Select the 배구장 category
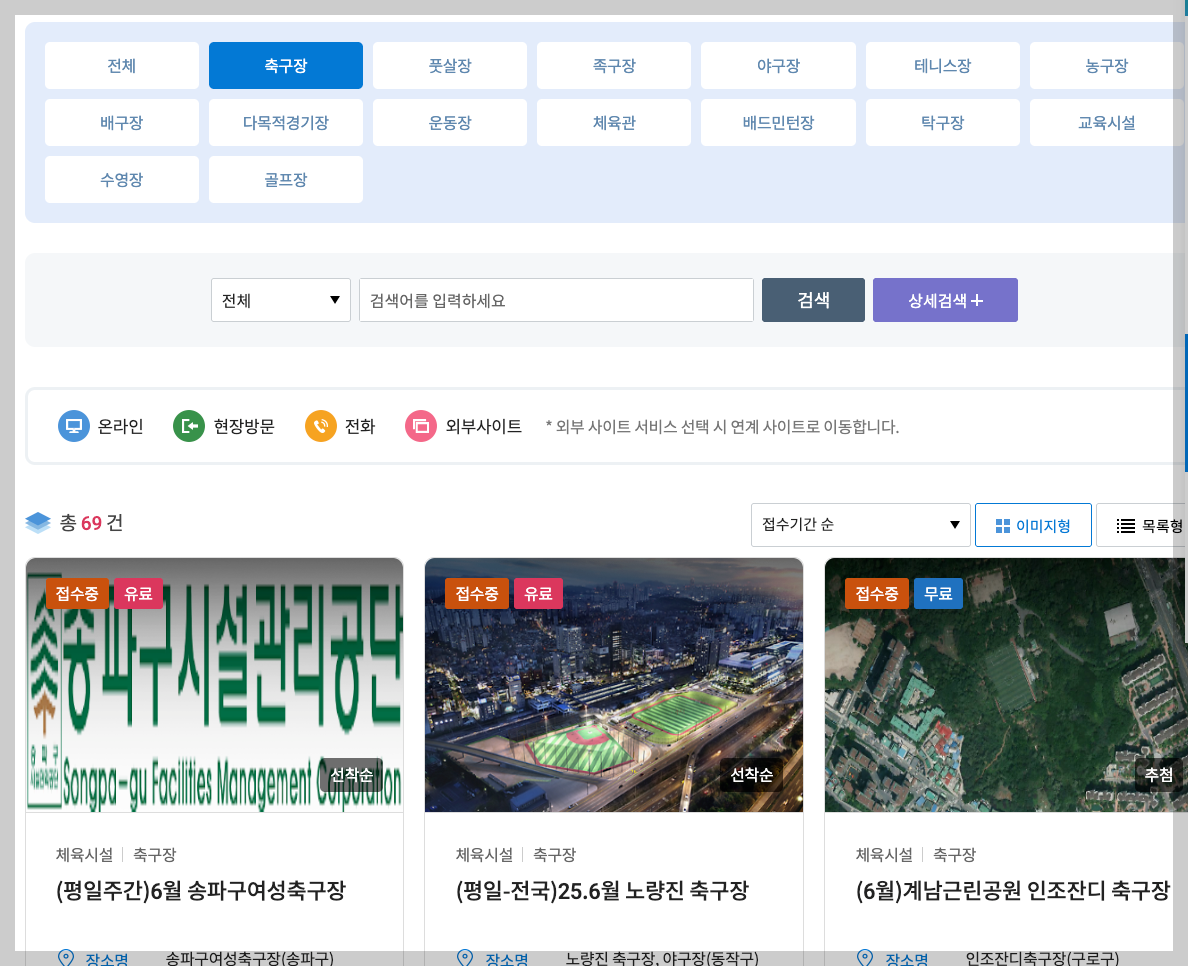The width and height of the screenshot is (1188, 966). click(x=121, y=122)
